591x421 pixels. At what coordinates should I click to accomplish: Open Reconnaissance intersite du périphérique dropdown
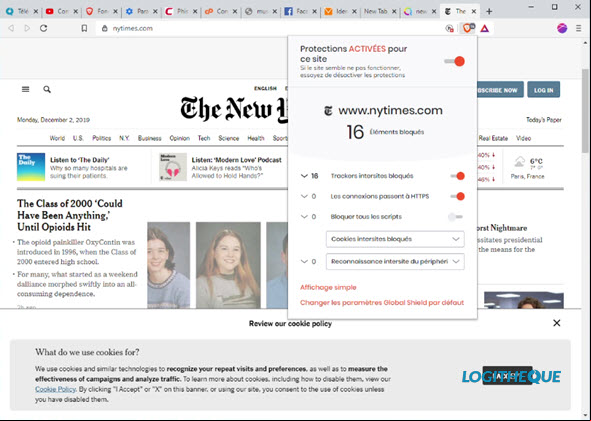395,262
